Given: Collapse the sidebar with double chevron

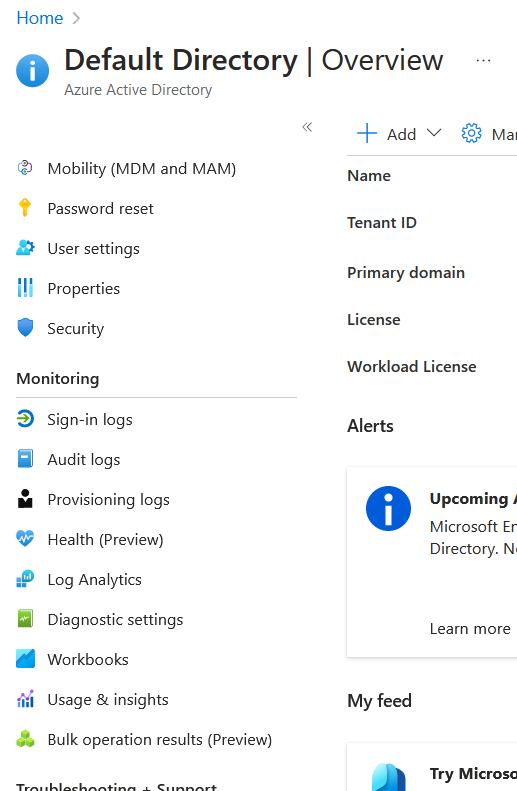Looking at the screenshot, I should 307,127.
